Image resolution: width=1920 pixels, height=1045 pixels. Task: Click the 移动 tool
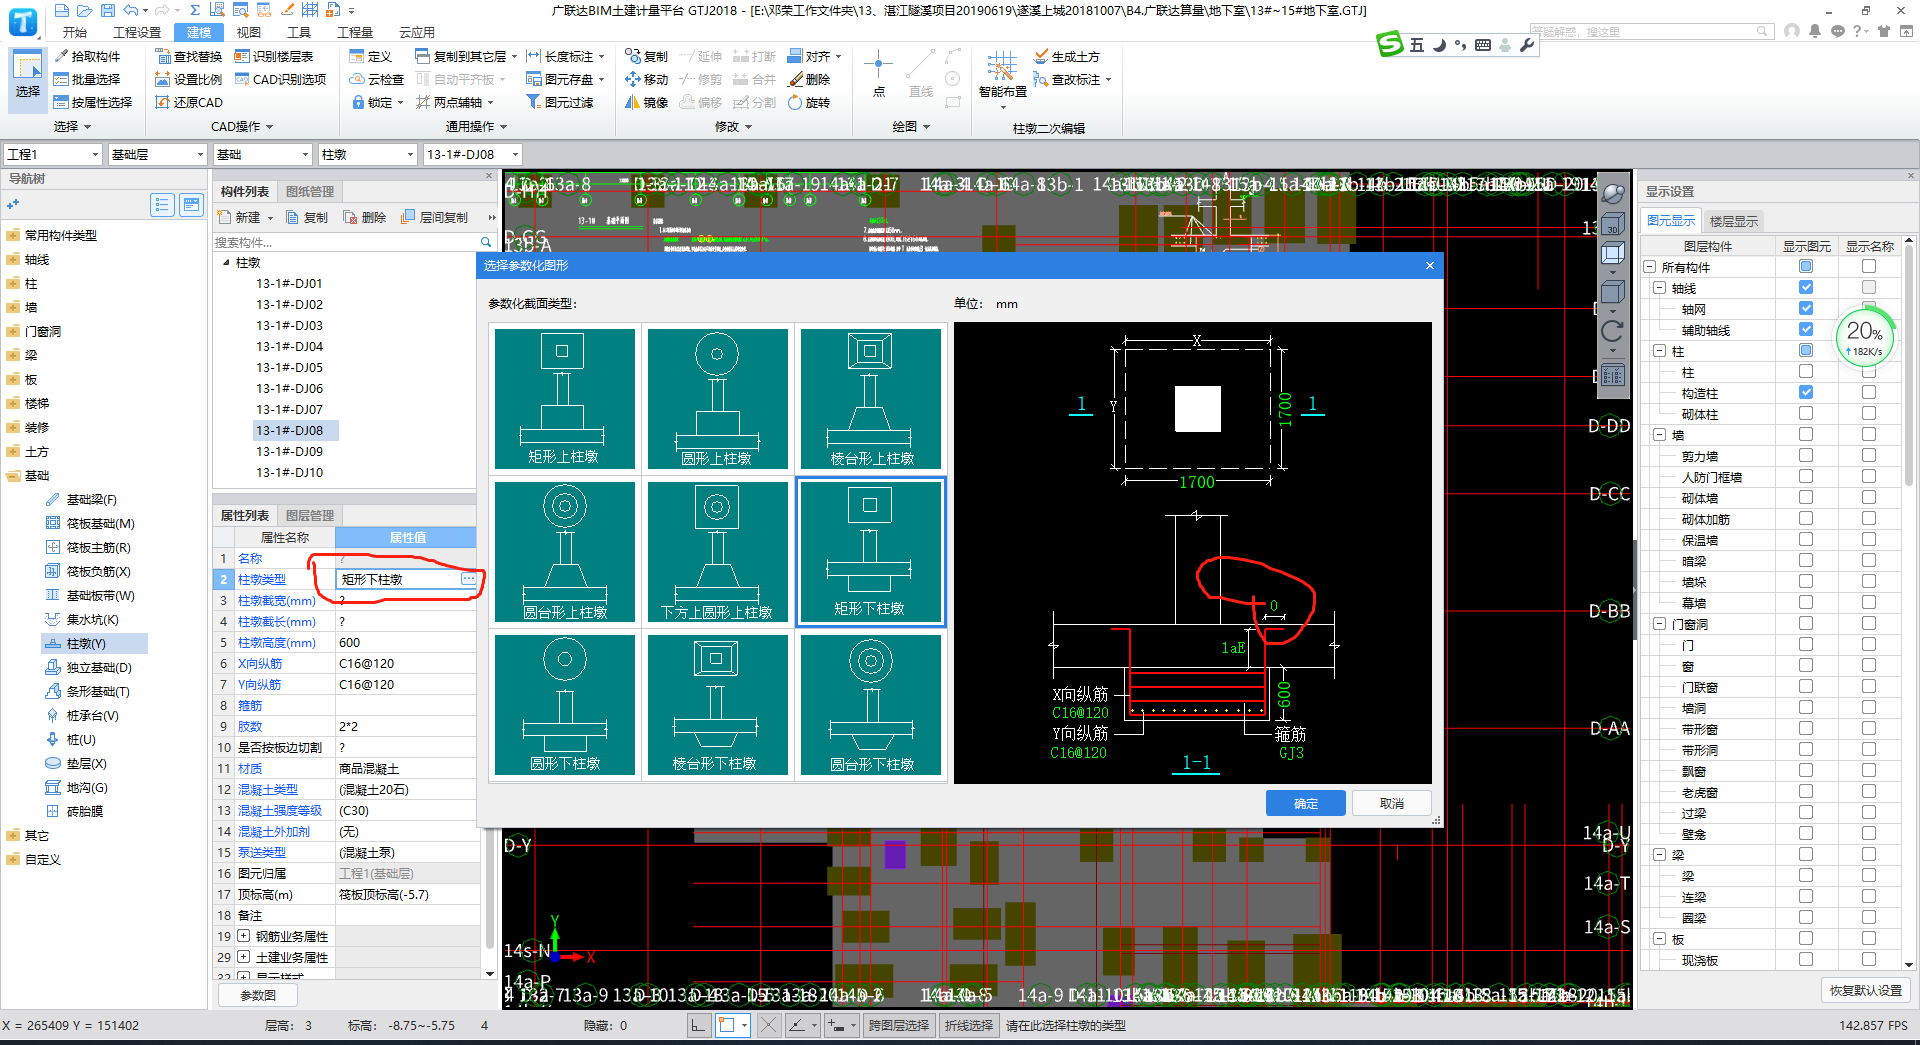pyautogui.click(x=647, y=79)
